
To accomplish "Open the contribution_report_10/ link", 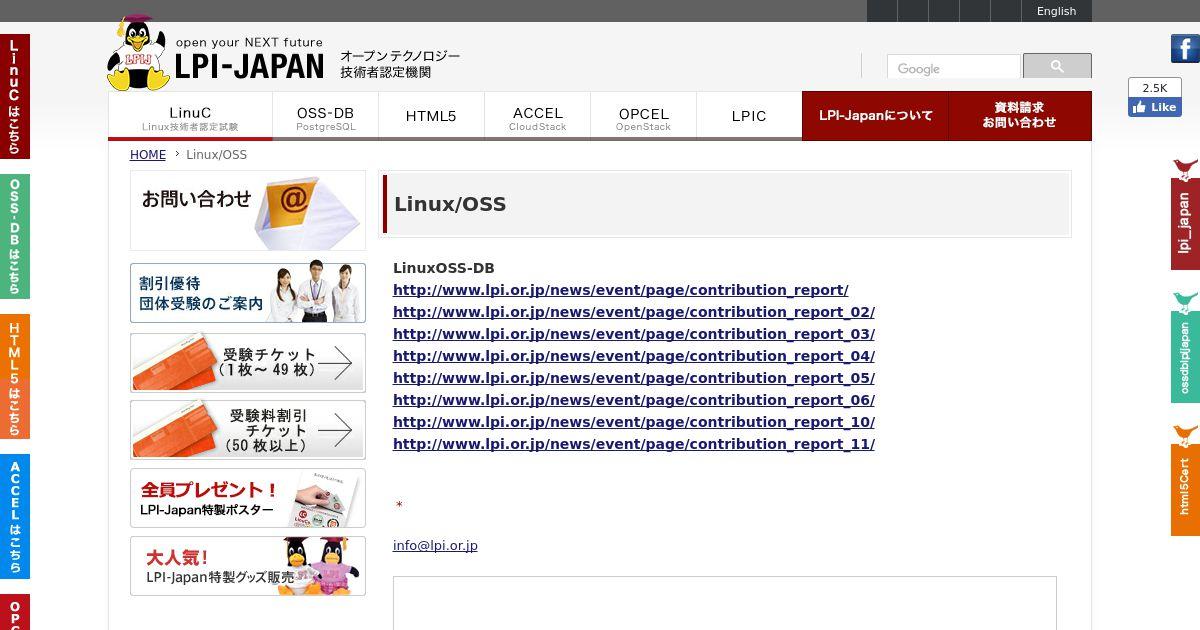I will point(634,422).
